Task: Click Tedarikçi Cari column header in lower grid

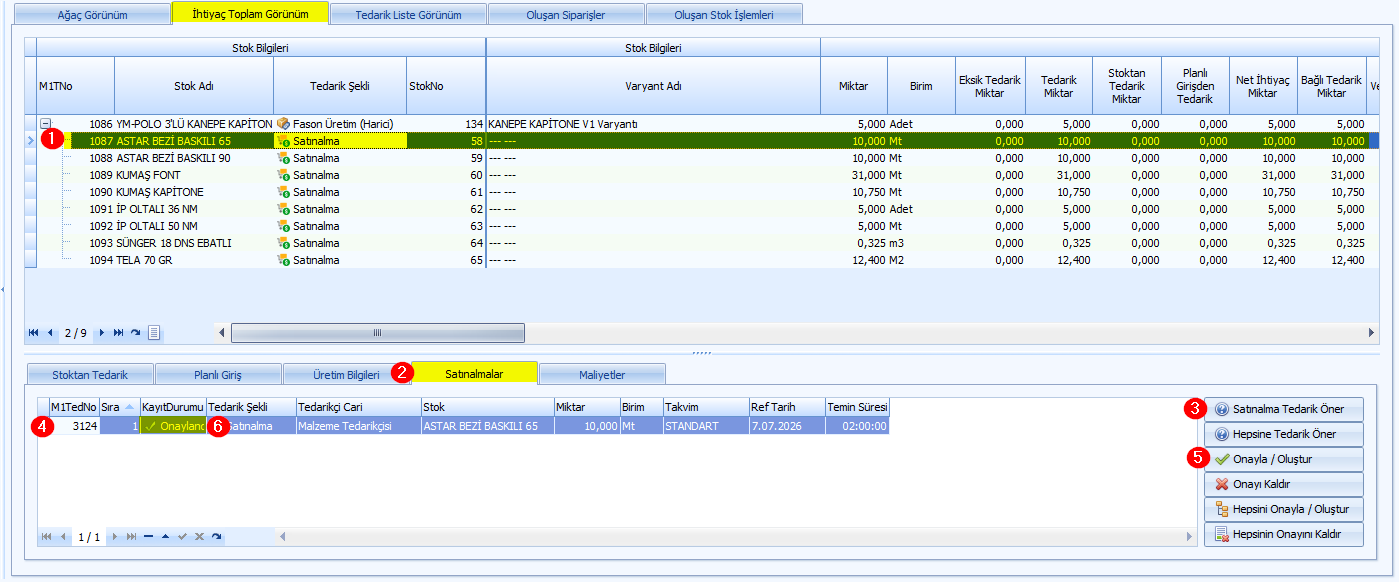Action: tap(358, 407)
